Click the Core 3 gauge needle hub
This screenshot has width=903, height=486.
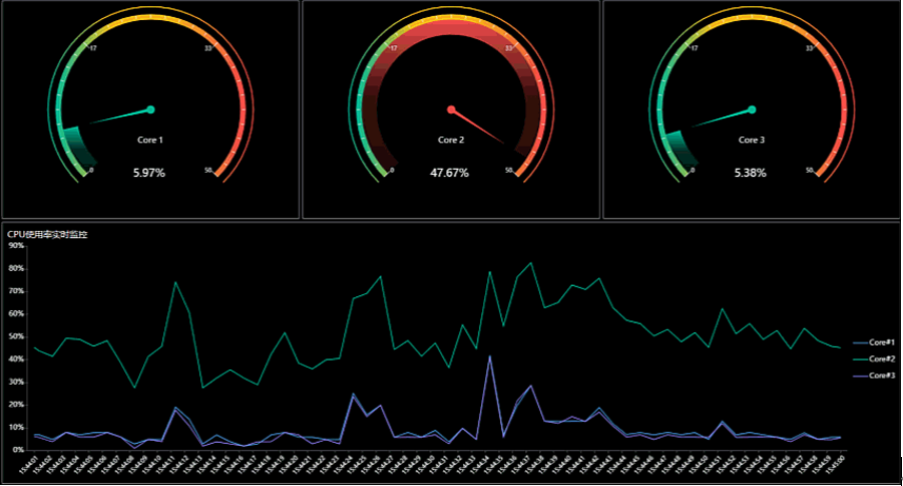point(752,109)
